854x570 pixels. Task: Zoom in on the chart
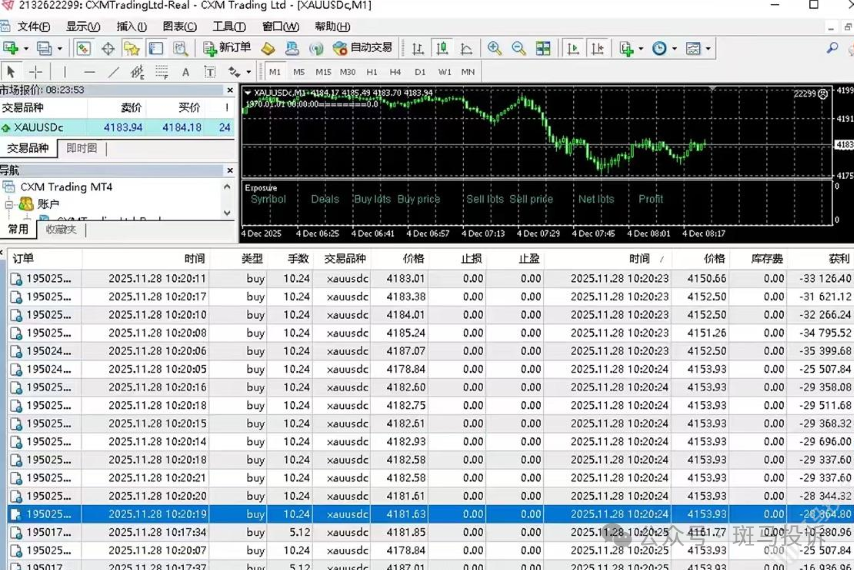pos(494,48)
